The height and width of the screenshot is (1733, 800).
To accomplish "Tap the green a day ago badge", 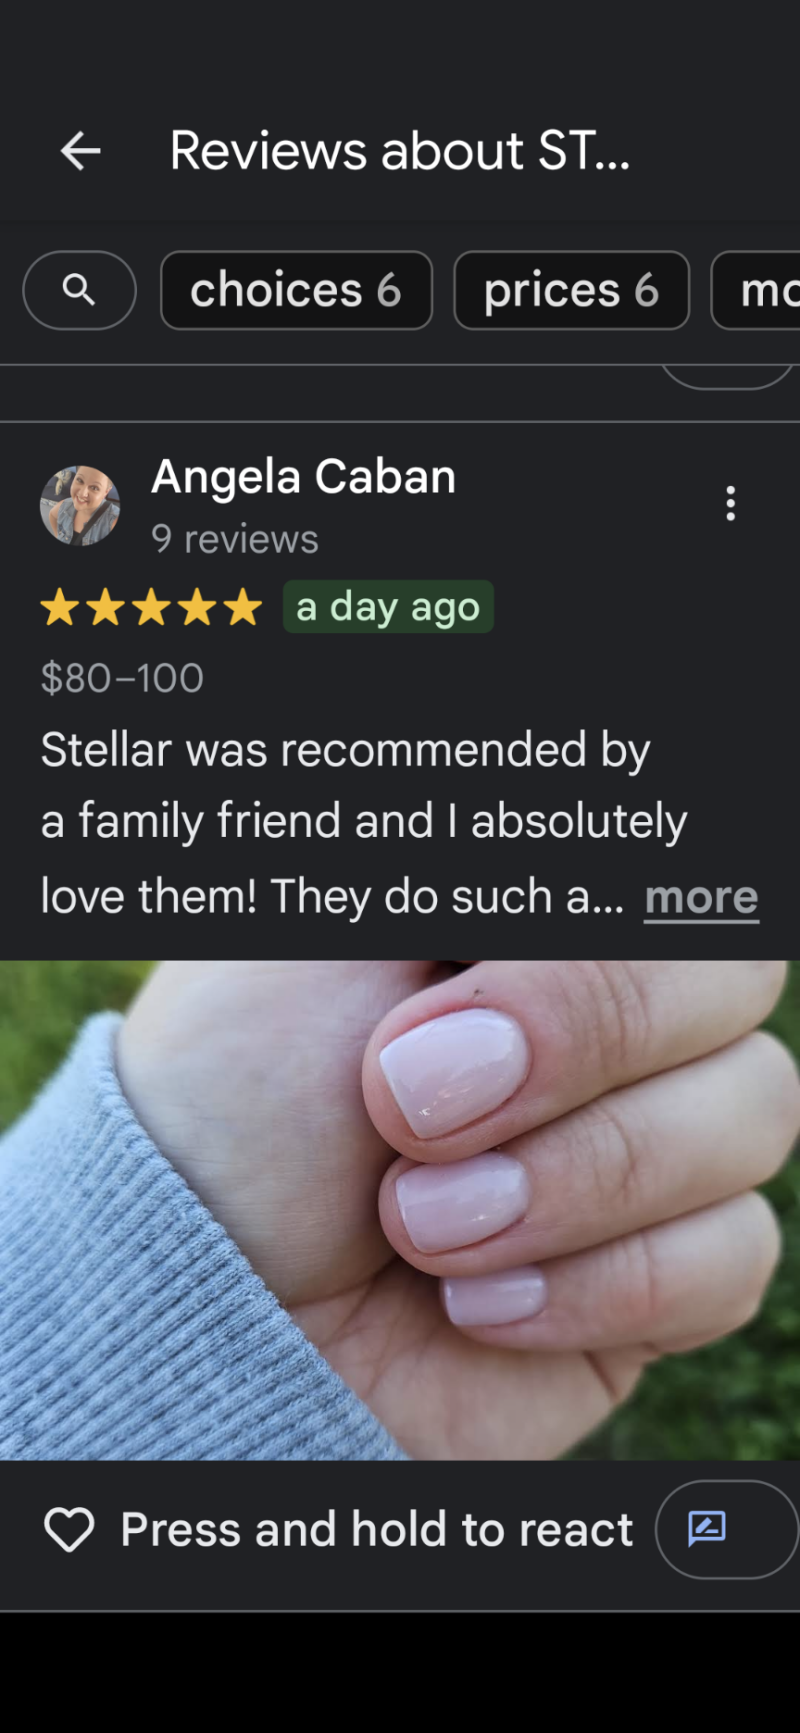I will [x=388, y=607].
